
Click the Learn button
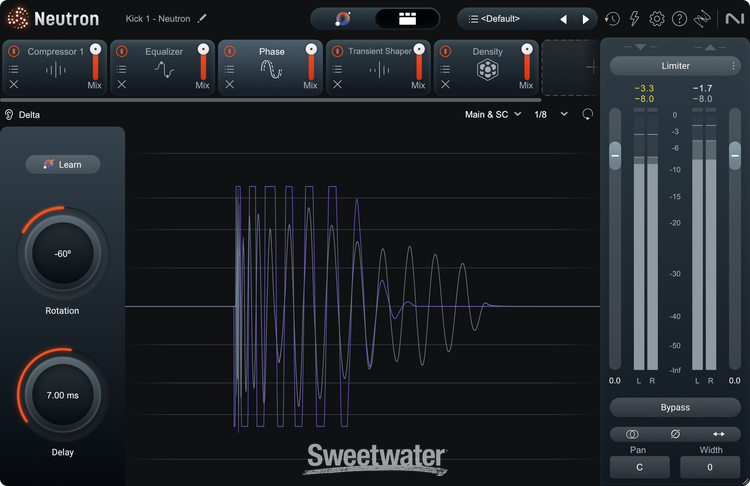coord(63,165)
